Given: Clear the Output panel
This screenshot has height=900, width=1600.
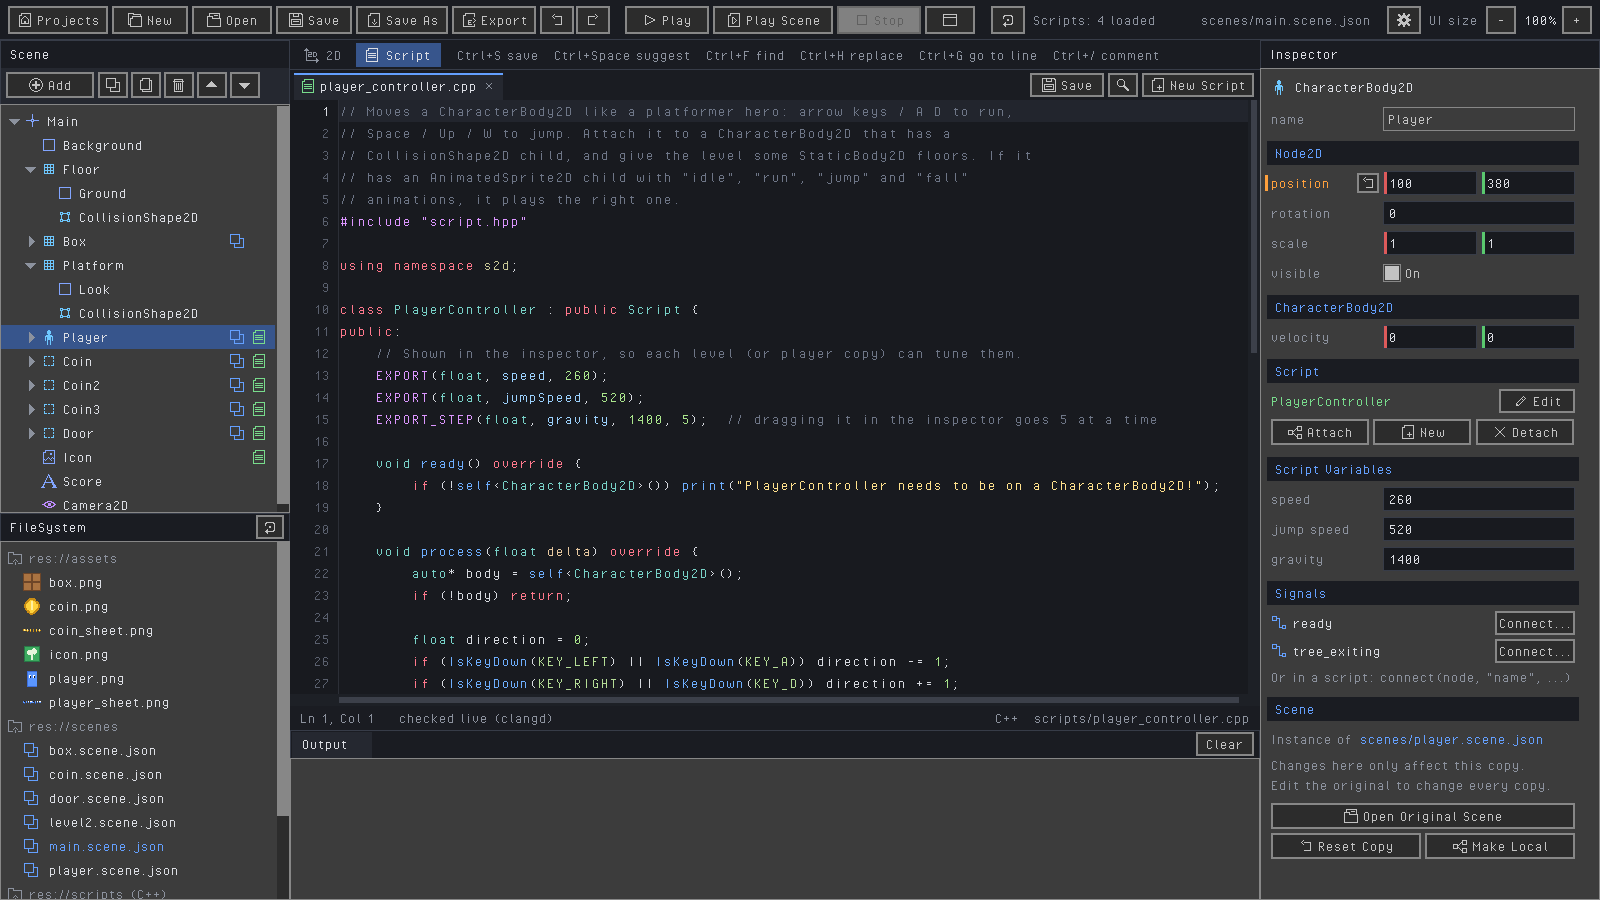Looking at the screenshot, I should coord(1224,744).
